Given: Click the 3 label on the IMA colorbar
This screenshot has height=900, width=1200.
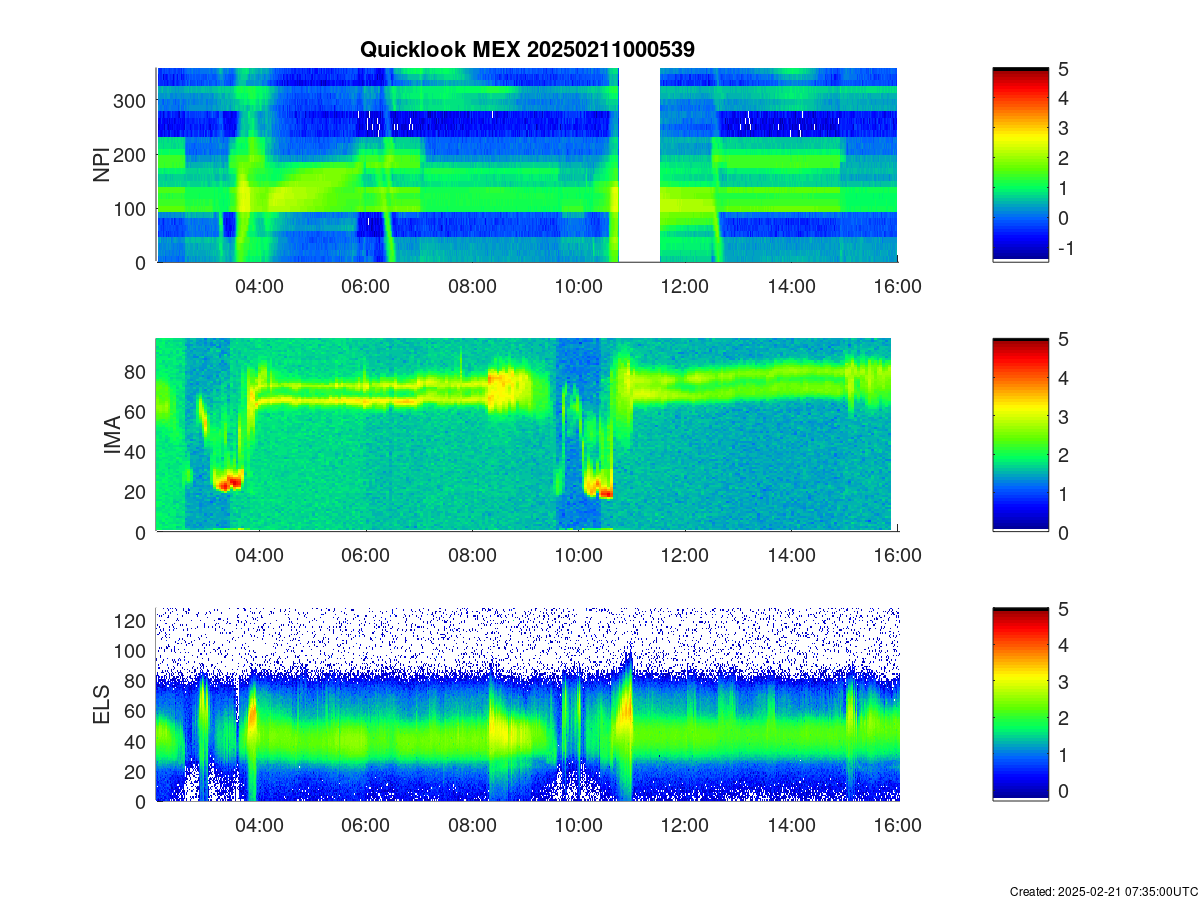Looking at the screenshot, I should tap(1063, 416).
